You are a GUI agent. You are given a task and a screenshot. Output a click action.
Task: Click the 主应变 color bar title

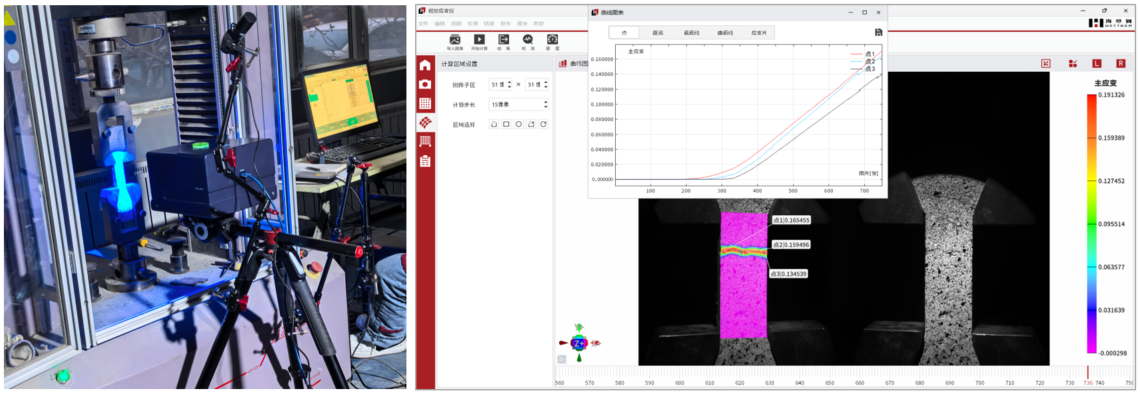1105,84
